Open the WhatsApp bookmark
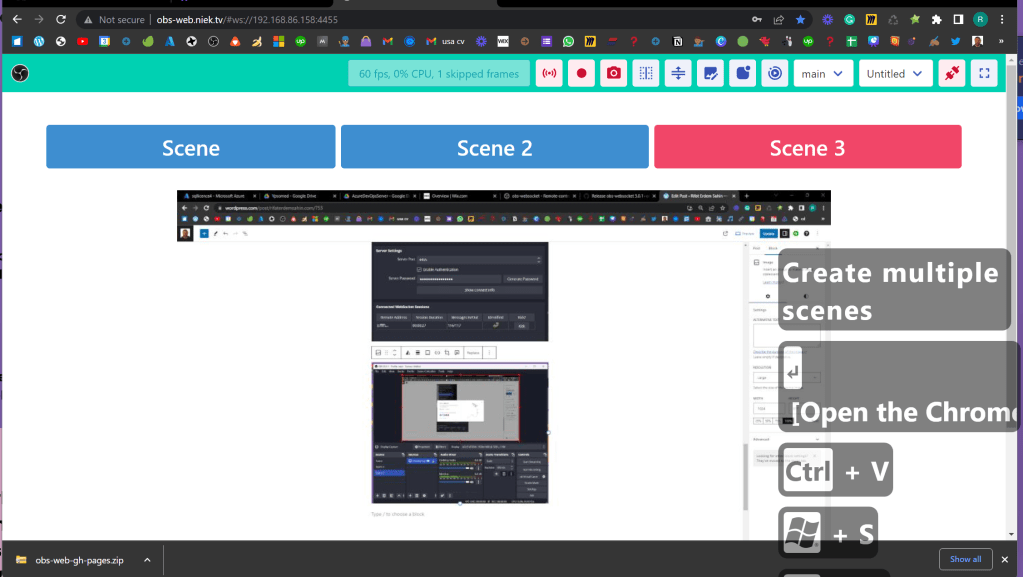Viewport: 1023px width, 577px height. click(x=568, y=41)
